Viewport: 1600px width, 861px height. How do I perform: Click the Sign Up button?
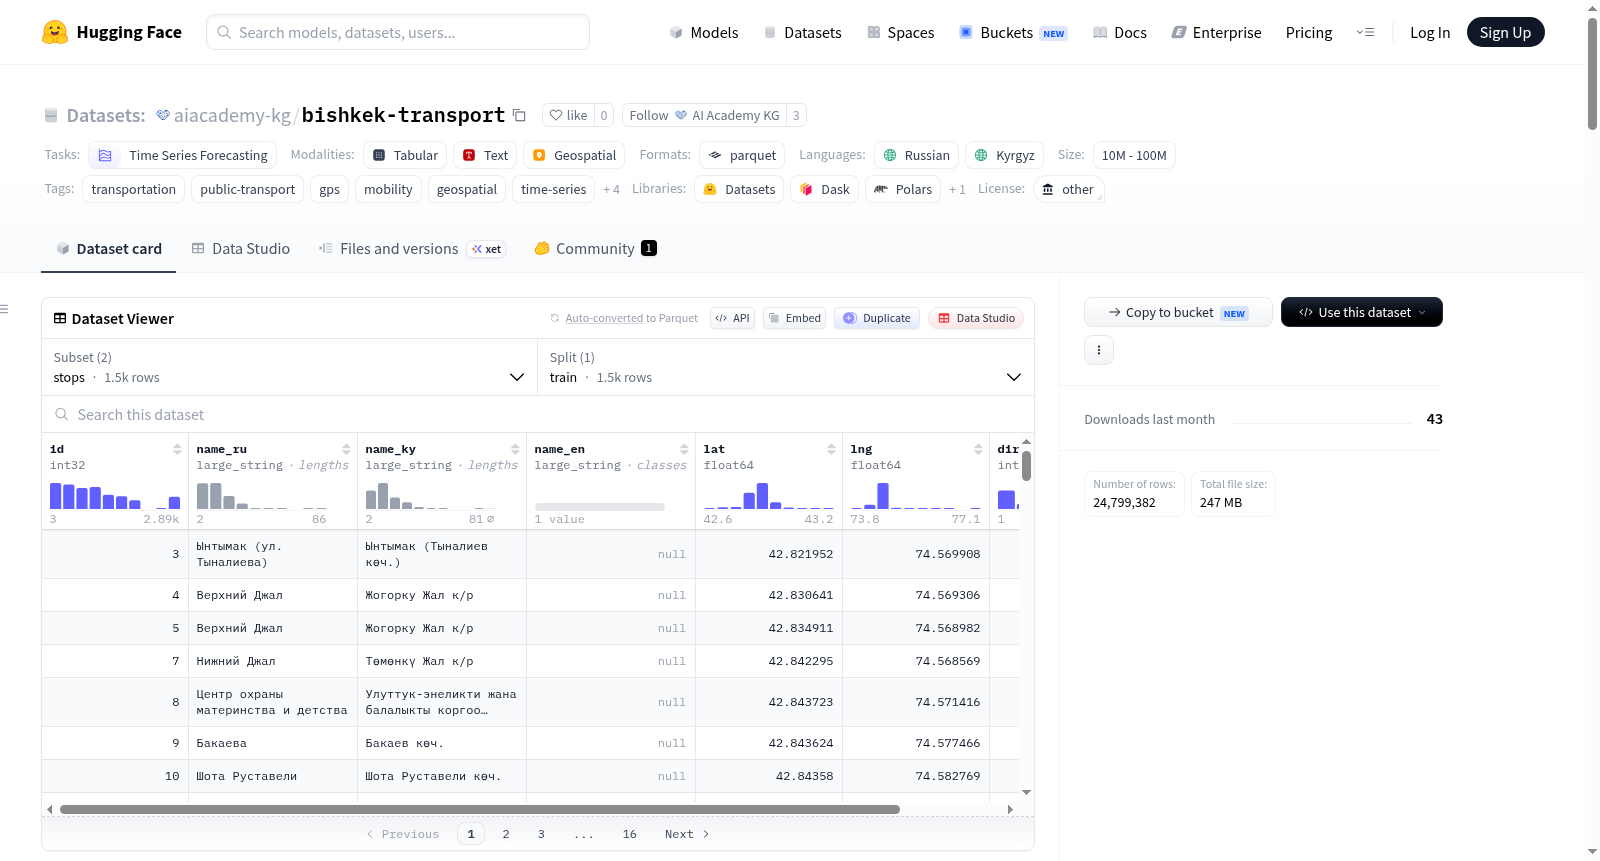point(1506,32)
